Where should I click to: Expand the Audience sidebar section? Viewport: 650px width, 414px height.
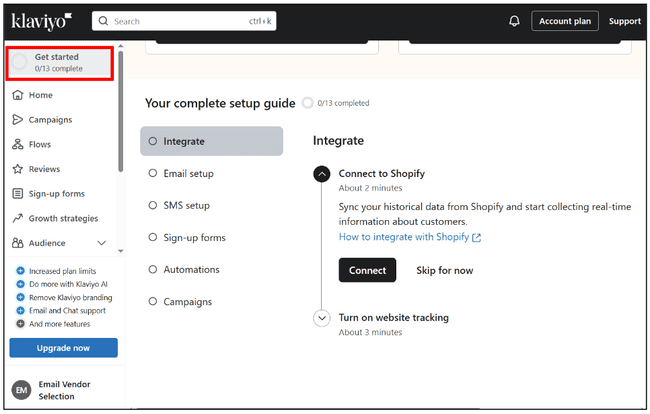coord(101,243)
